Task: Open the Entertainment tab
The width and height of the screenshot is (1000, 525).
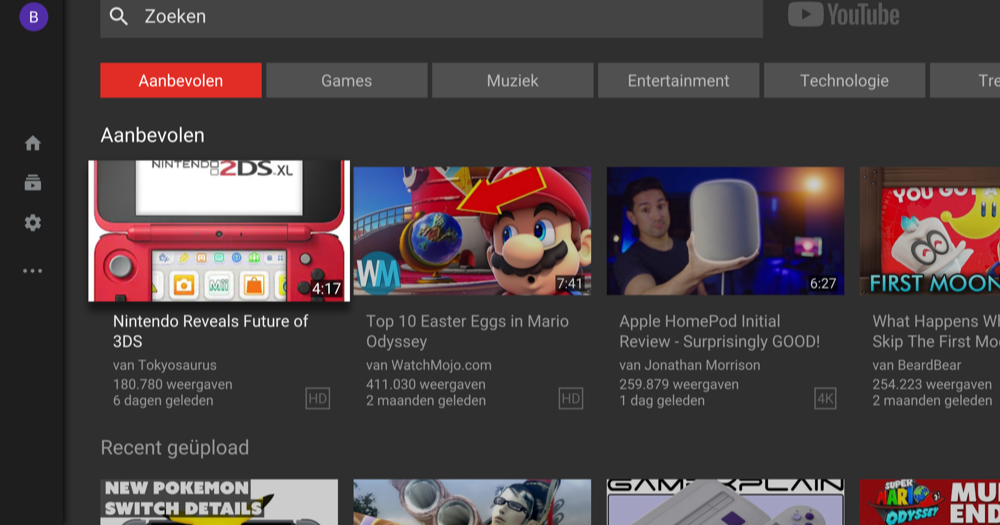Action: tap(678, 80)
